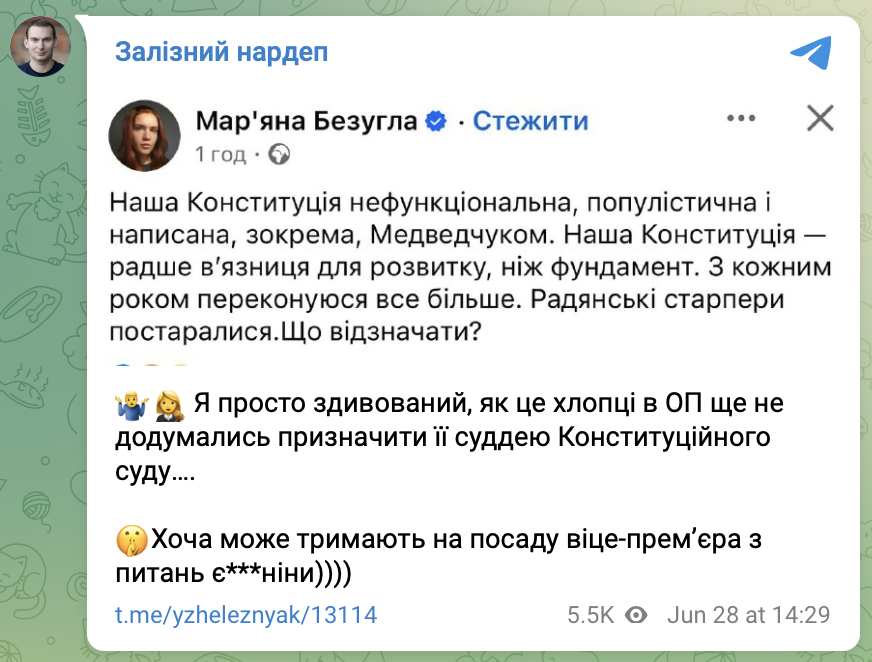Screen dimensions: 872x662
Task: Click the globe public-visibility icon
Action: [280, 154]
